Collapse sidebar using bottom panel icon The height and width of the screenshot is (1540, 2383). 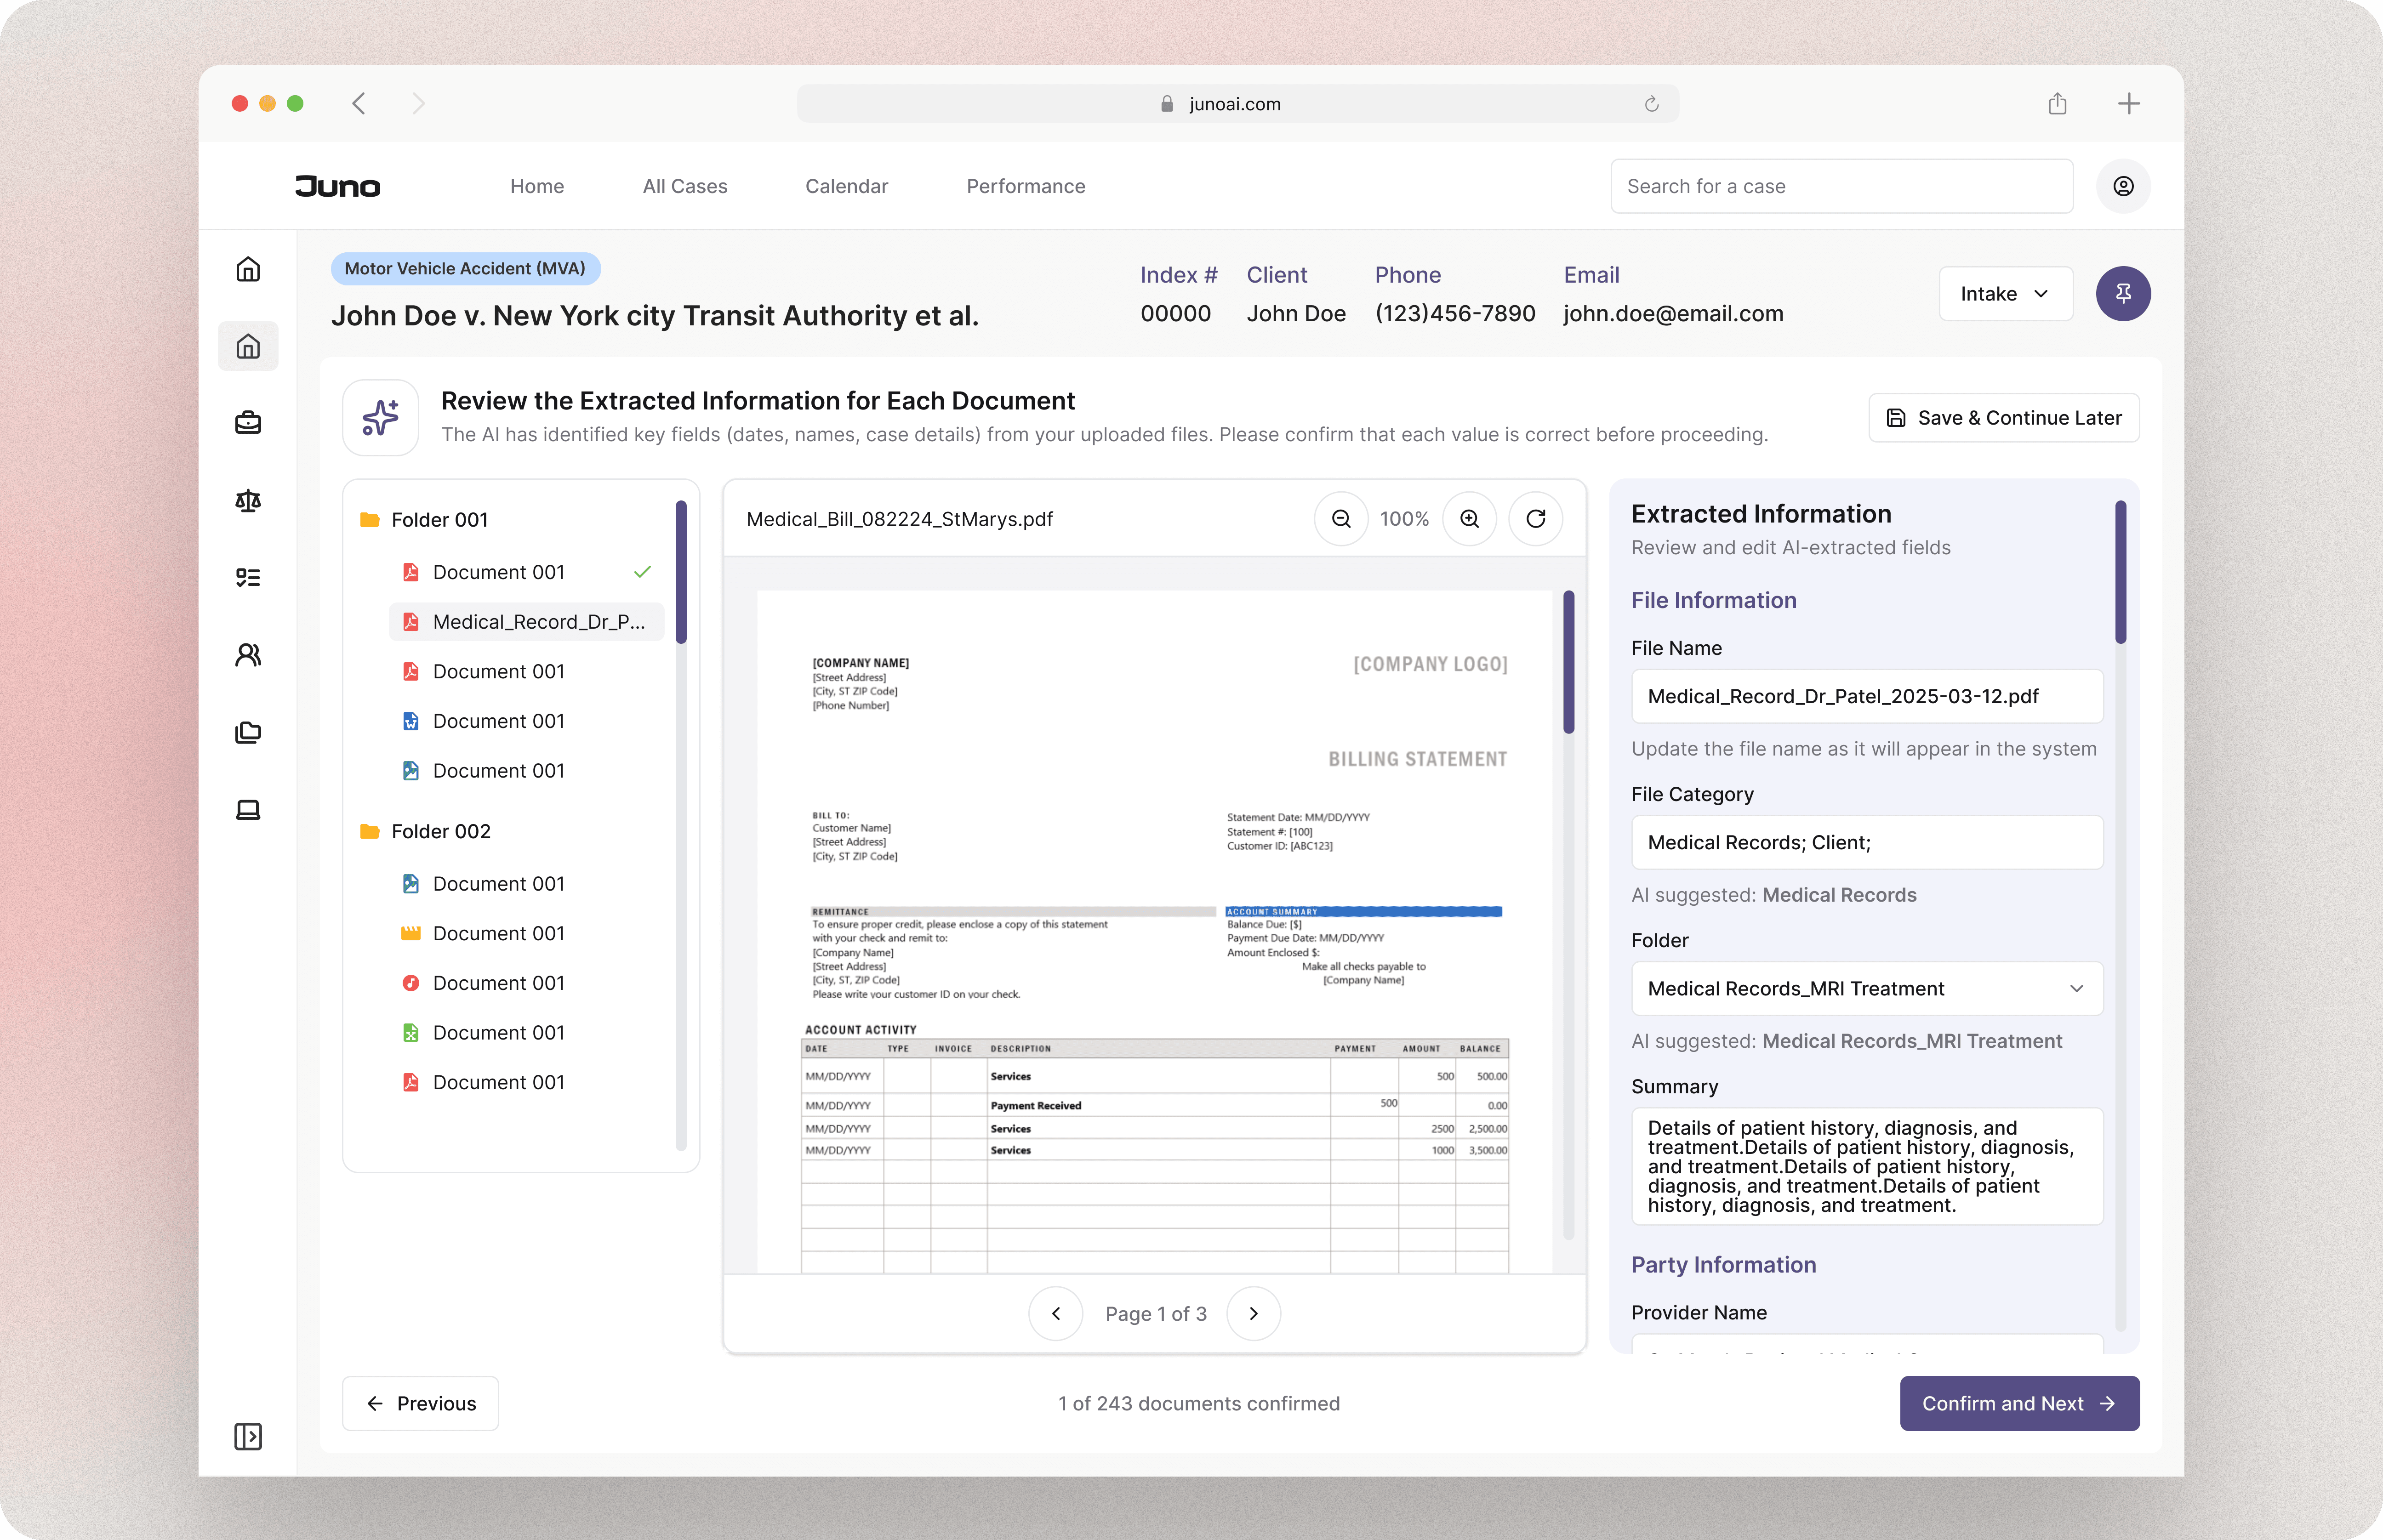248,1436
